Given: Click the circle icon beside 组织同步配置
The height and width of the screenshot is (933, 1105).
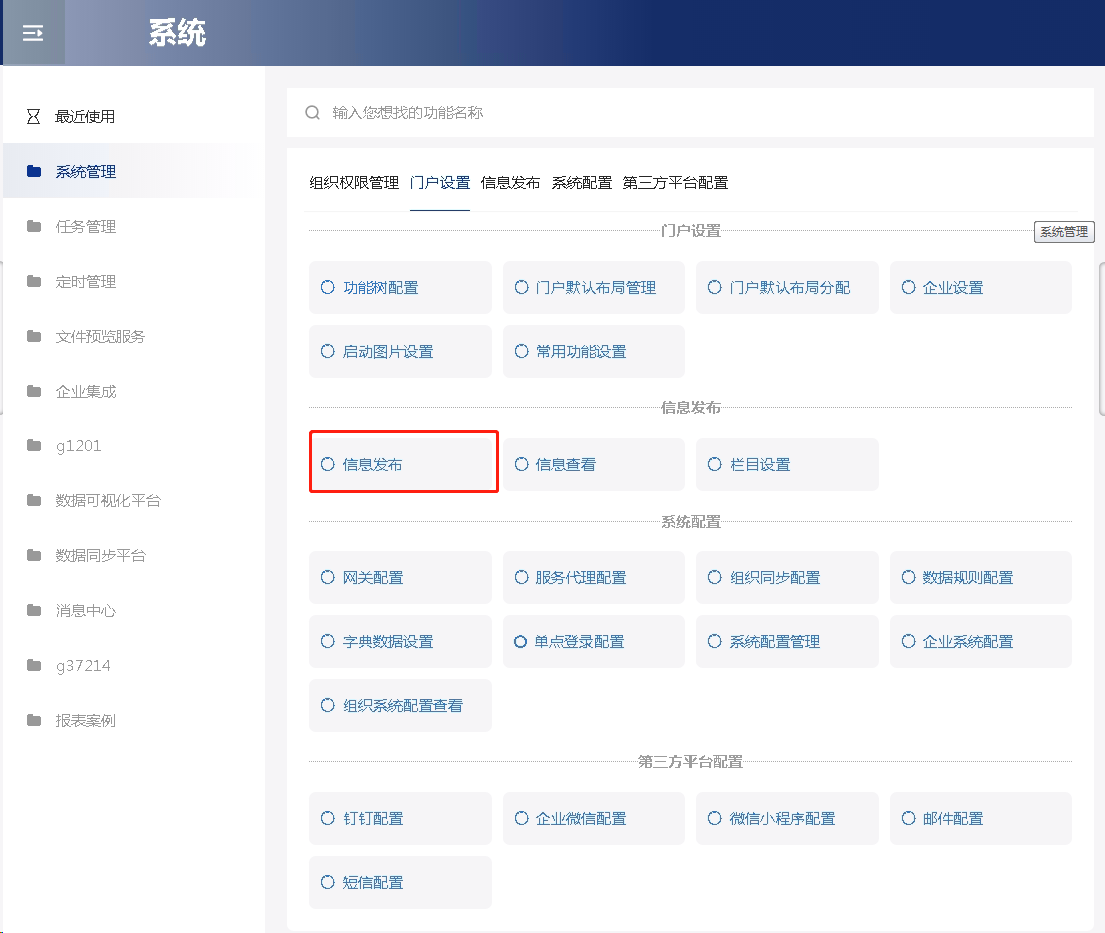Looking at the screenshot, I should click(x=715, y=578).
